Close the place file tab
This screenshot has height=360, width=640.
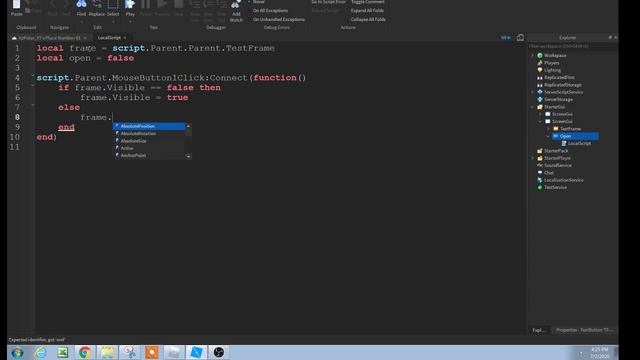click(85, 38)
